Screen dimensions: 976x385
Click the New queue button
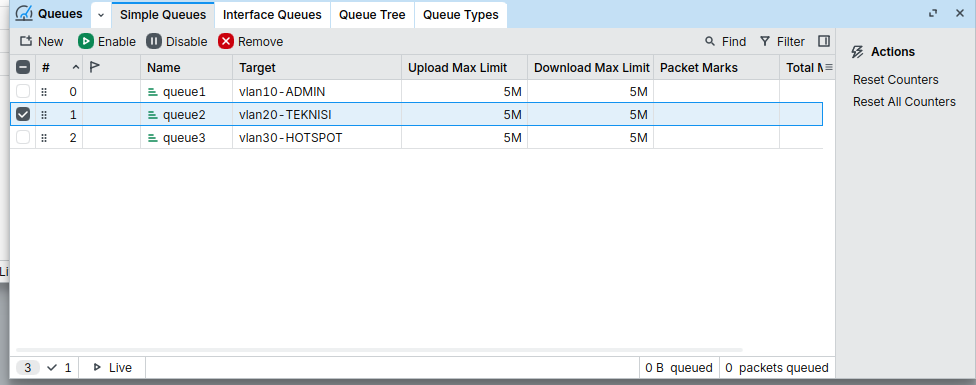click(42, 42)
